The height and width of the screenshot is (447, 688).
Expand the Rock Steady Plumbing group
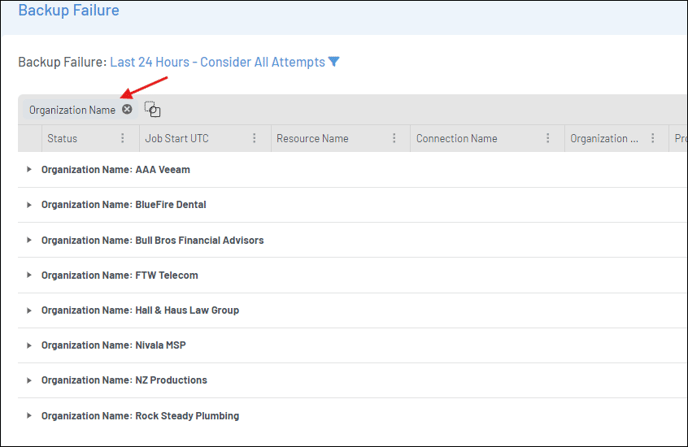click(x=29, y=415)
